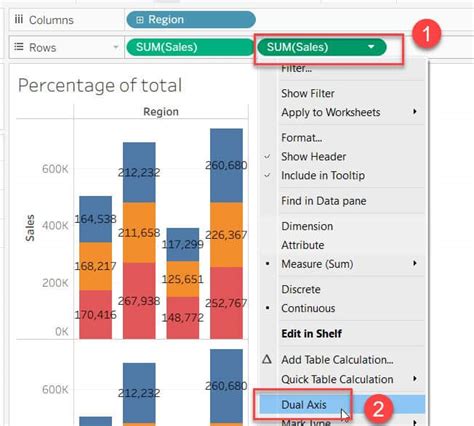Click the plus expand icon on Region pill
The height and width of the screenshot is (426, 474).
coord(140,20)
